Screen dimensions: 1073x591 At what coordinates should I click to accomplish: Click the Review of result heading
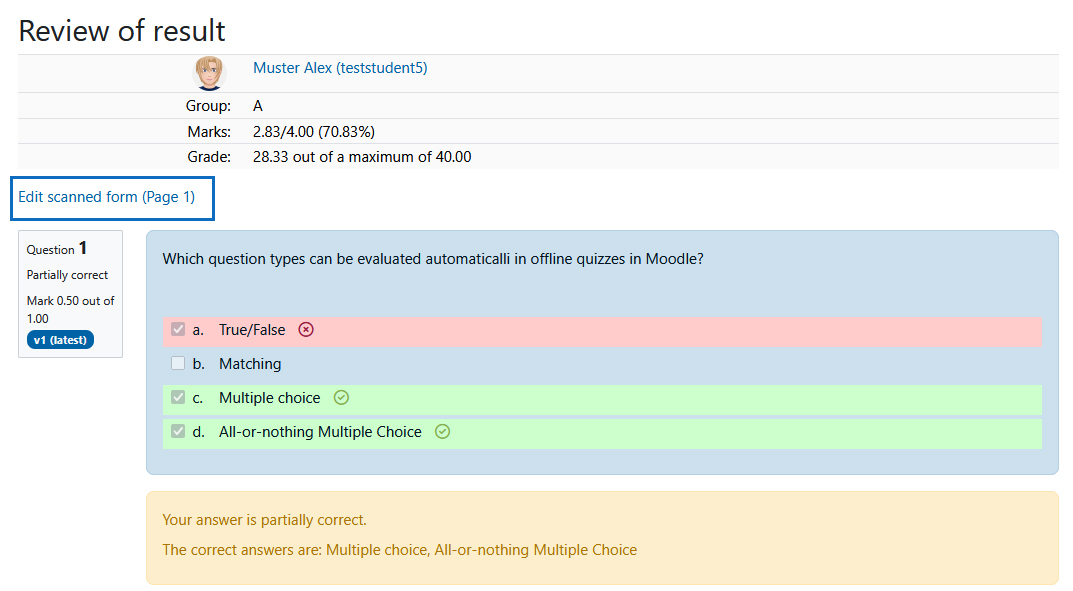point(122,31)
